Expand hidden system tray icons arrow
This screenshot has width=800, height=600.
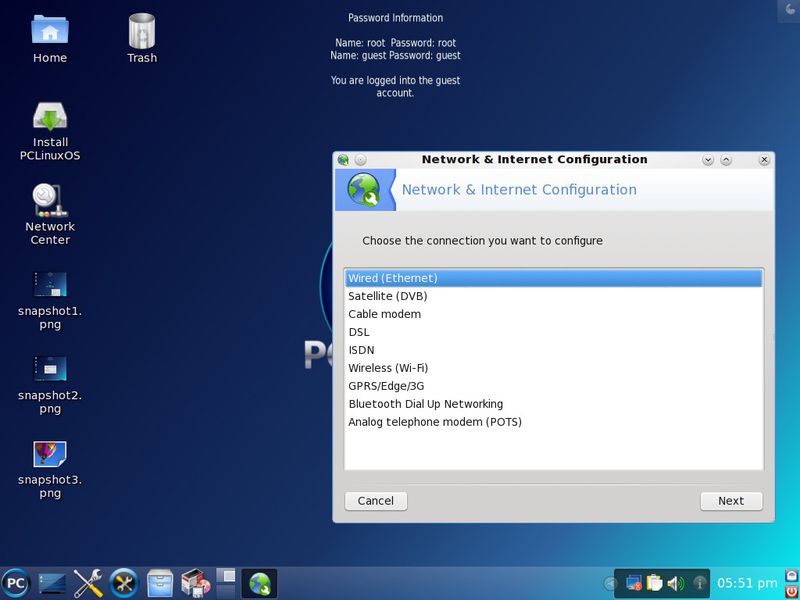(x=609, y=583)
